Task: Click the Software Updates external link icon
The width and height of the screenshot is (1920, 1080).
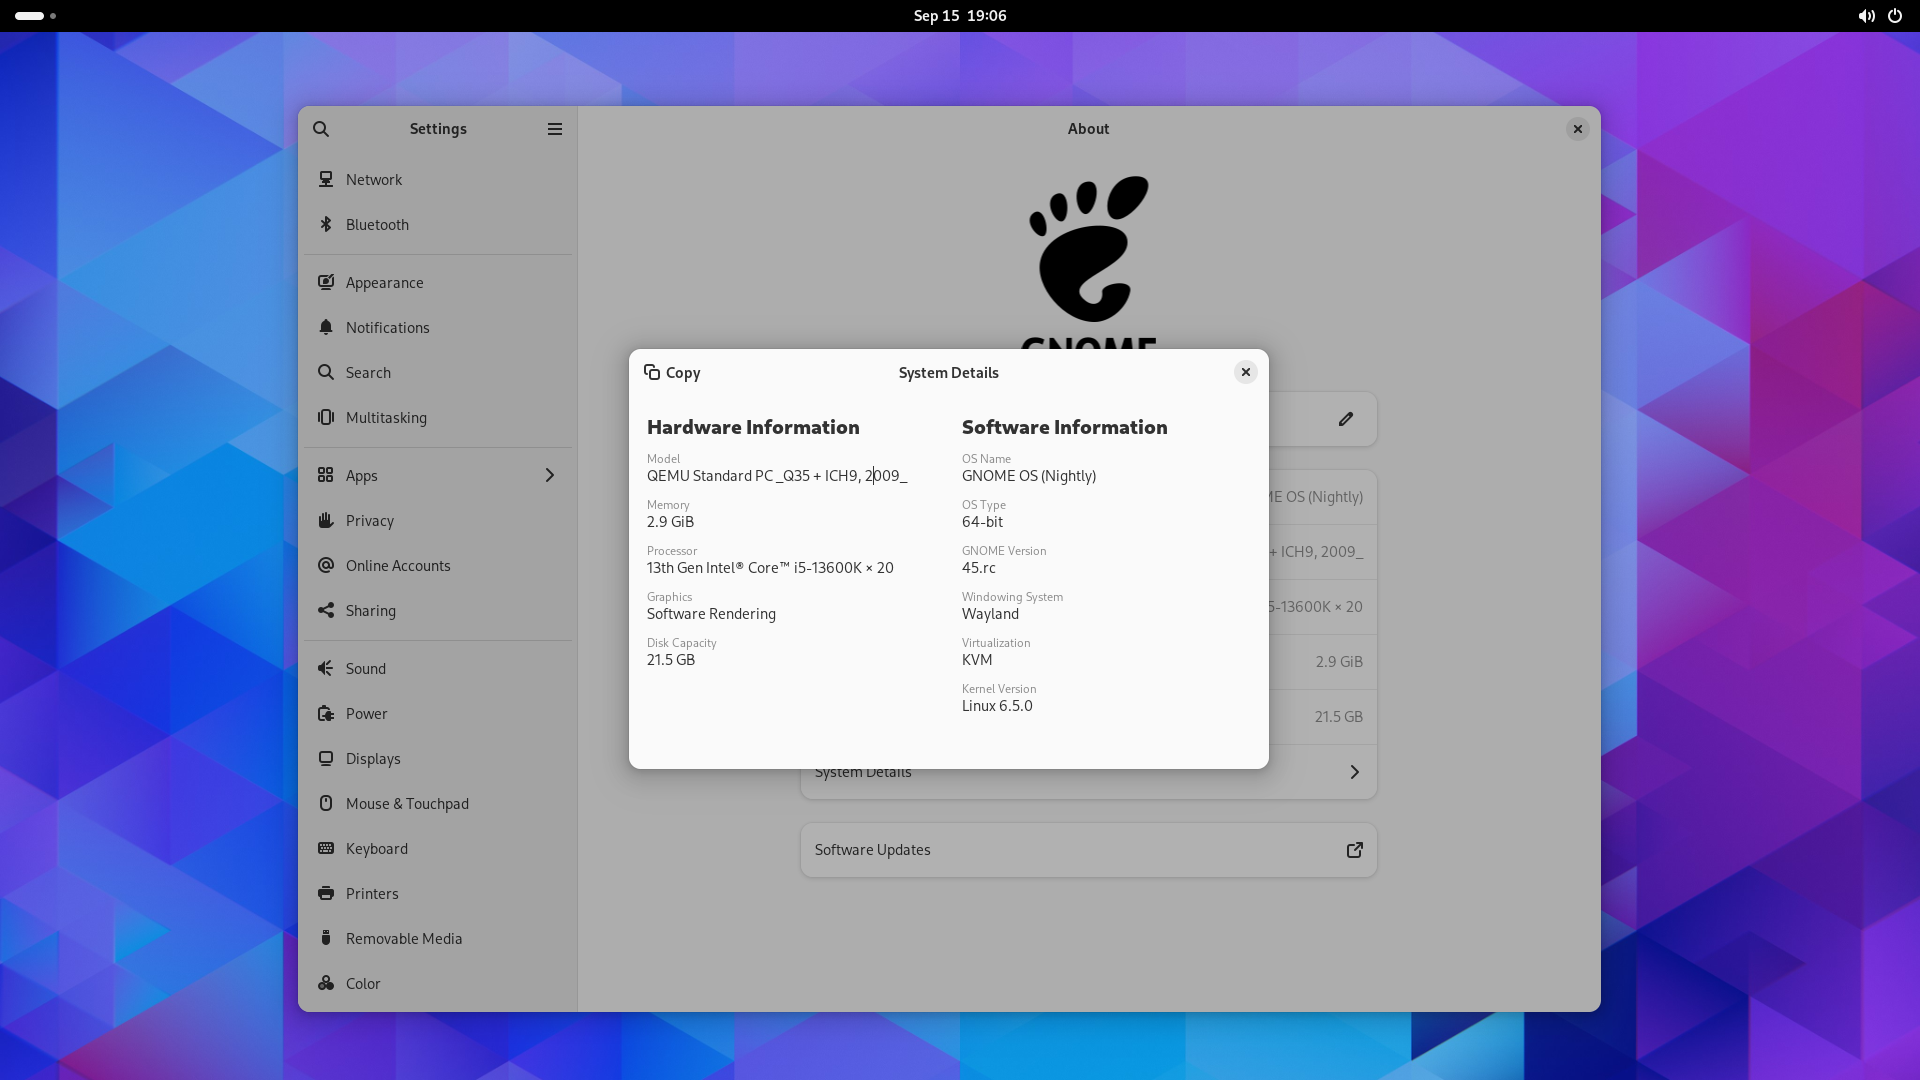Action: click(1355, 850)
